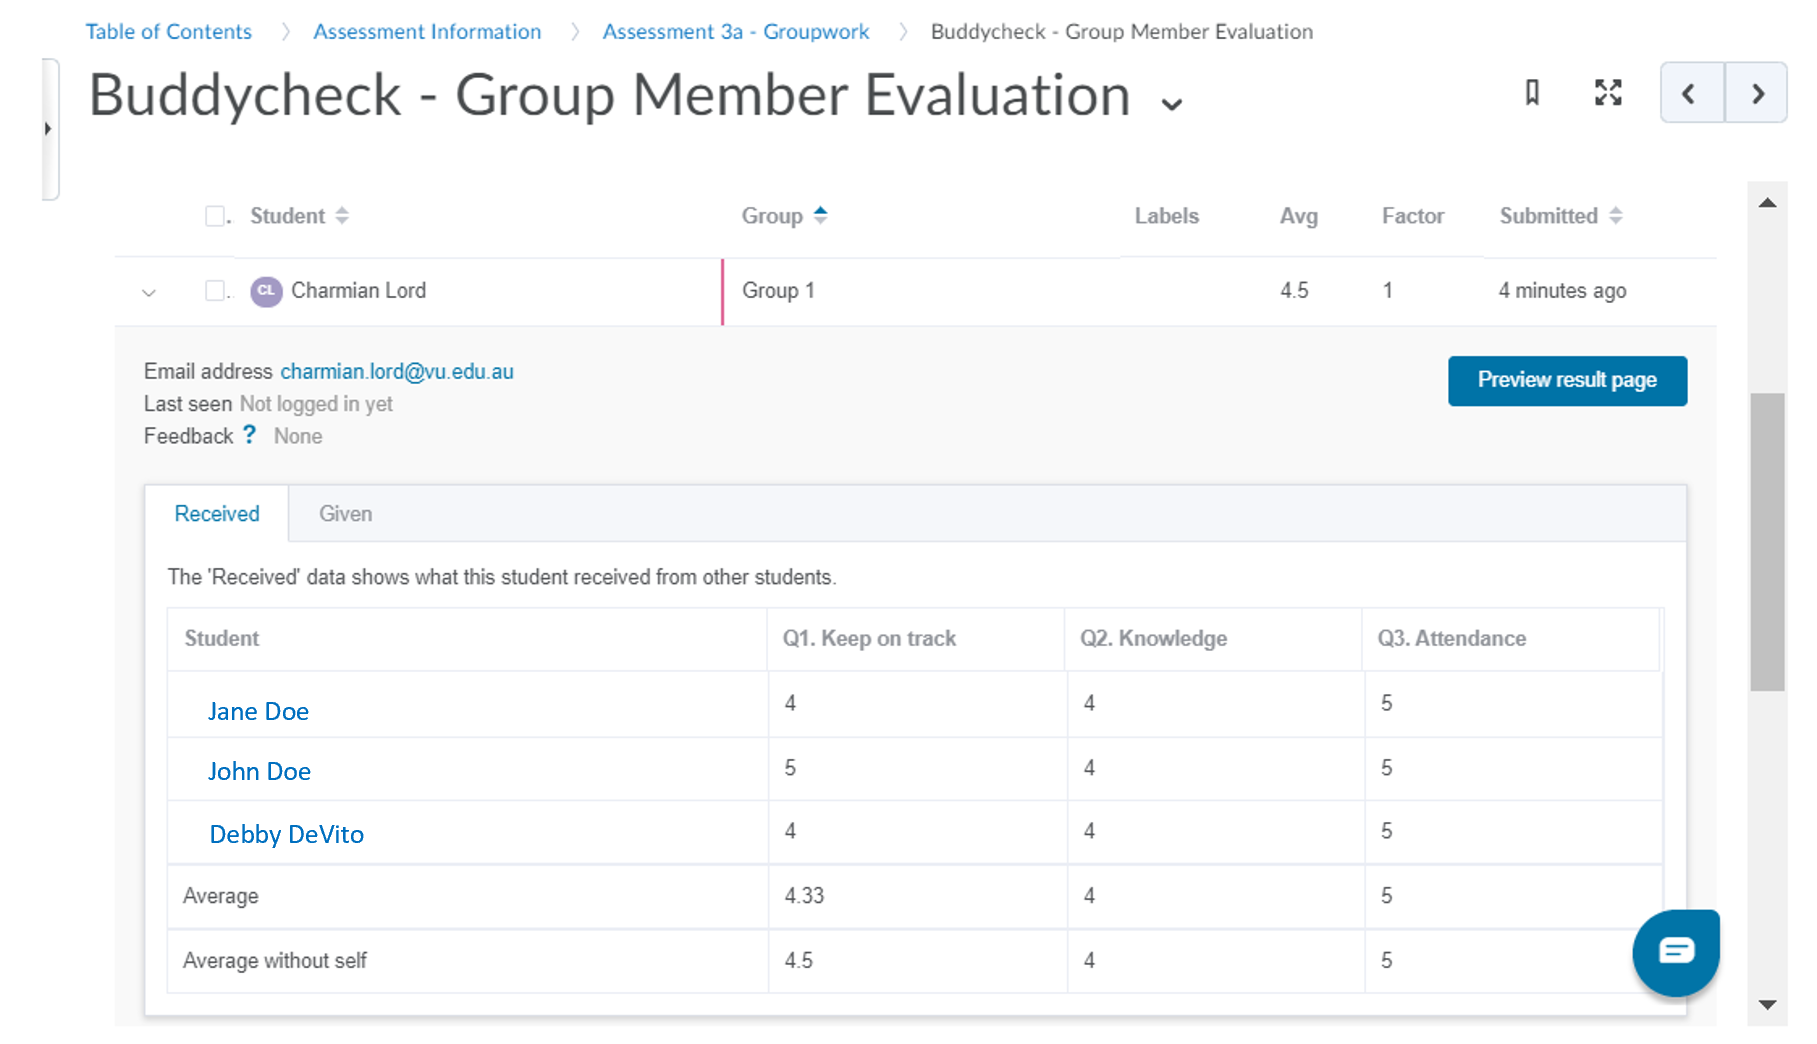Viewport: 1817px width, 1044px height.
Task: Go to the previous content page
Action: tap(1692, 93)
